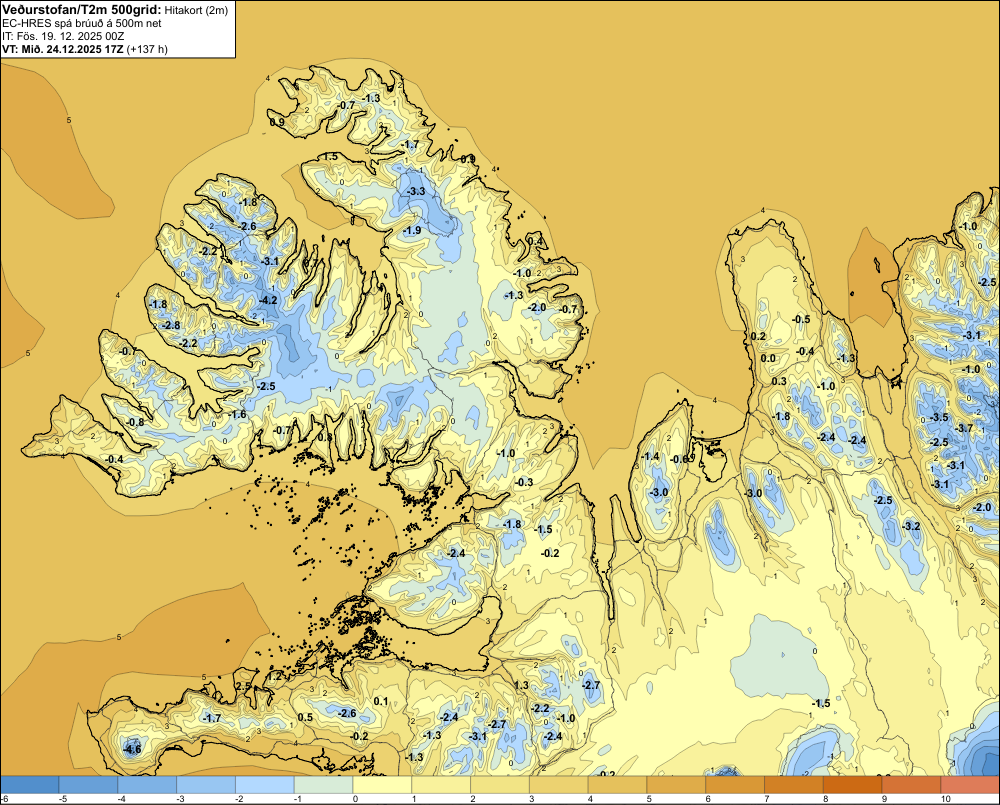Click the '-0.6' temperature value
This screenshot has height=805, width=1000.
[x=680, y=459]
